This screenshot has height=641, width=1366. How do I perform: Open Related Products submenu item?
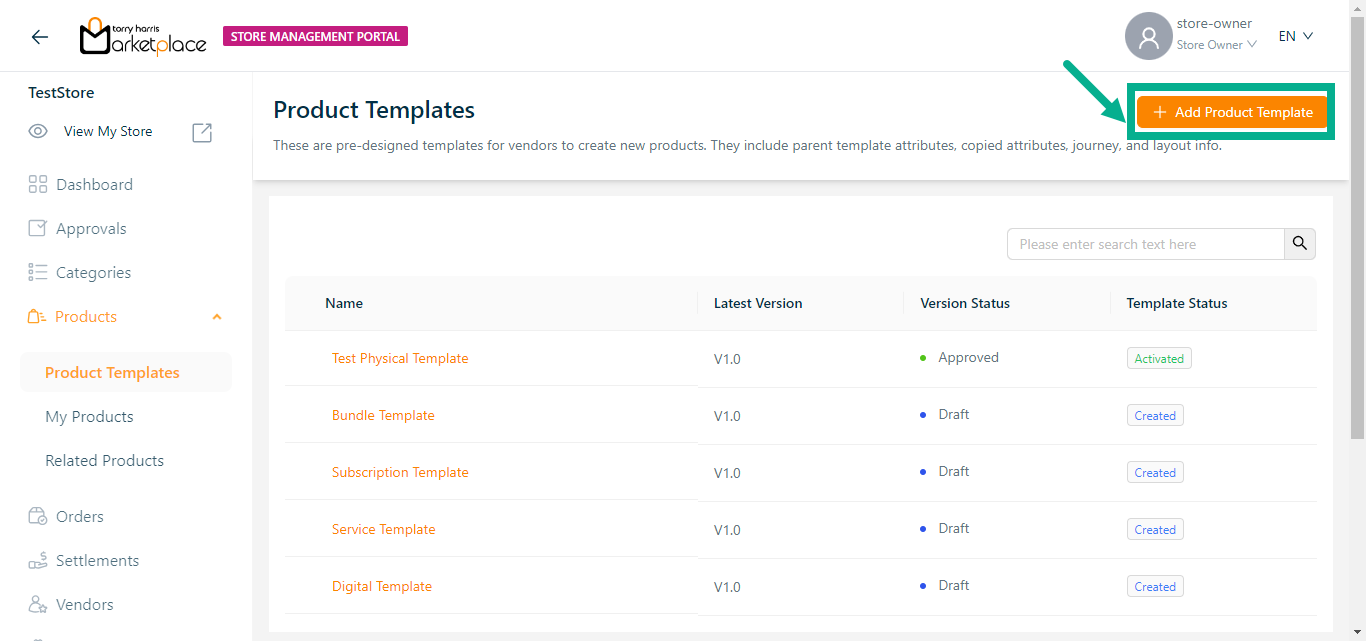click(104, 461)
